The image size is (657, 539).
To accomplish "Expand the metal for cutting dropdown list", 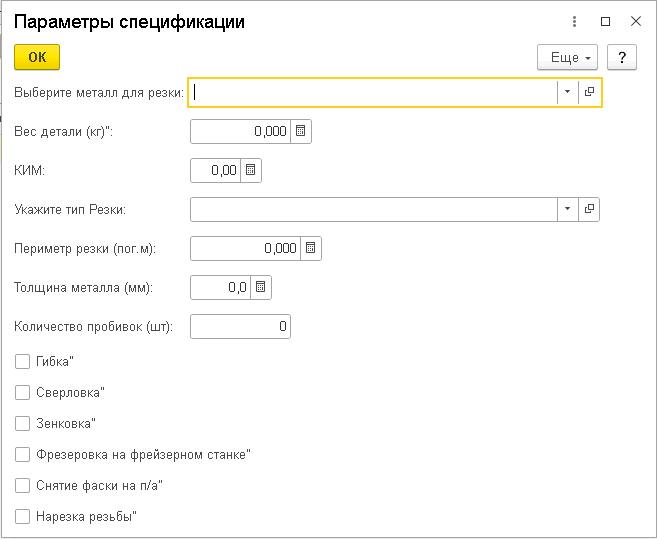I will [x=567, y=92].
